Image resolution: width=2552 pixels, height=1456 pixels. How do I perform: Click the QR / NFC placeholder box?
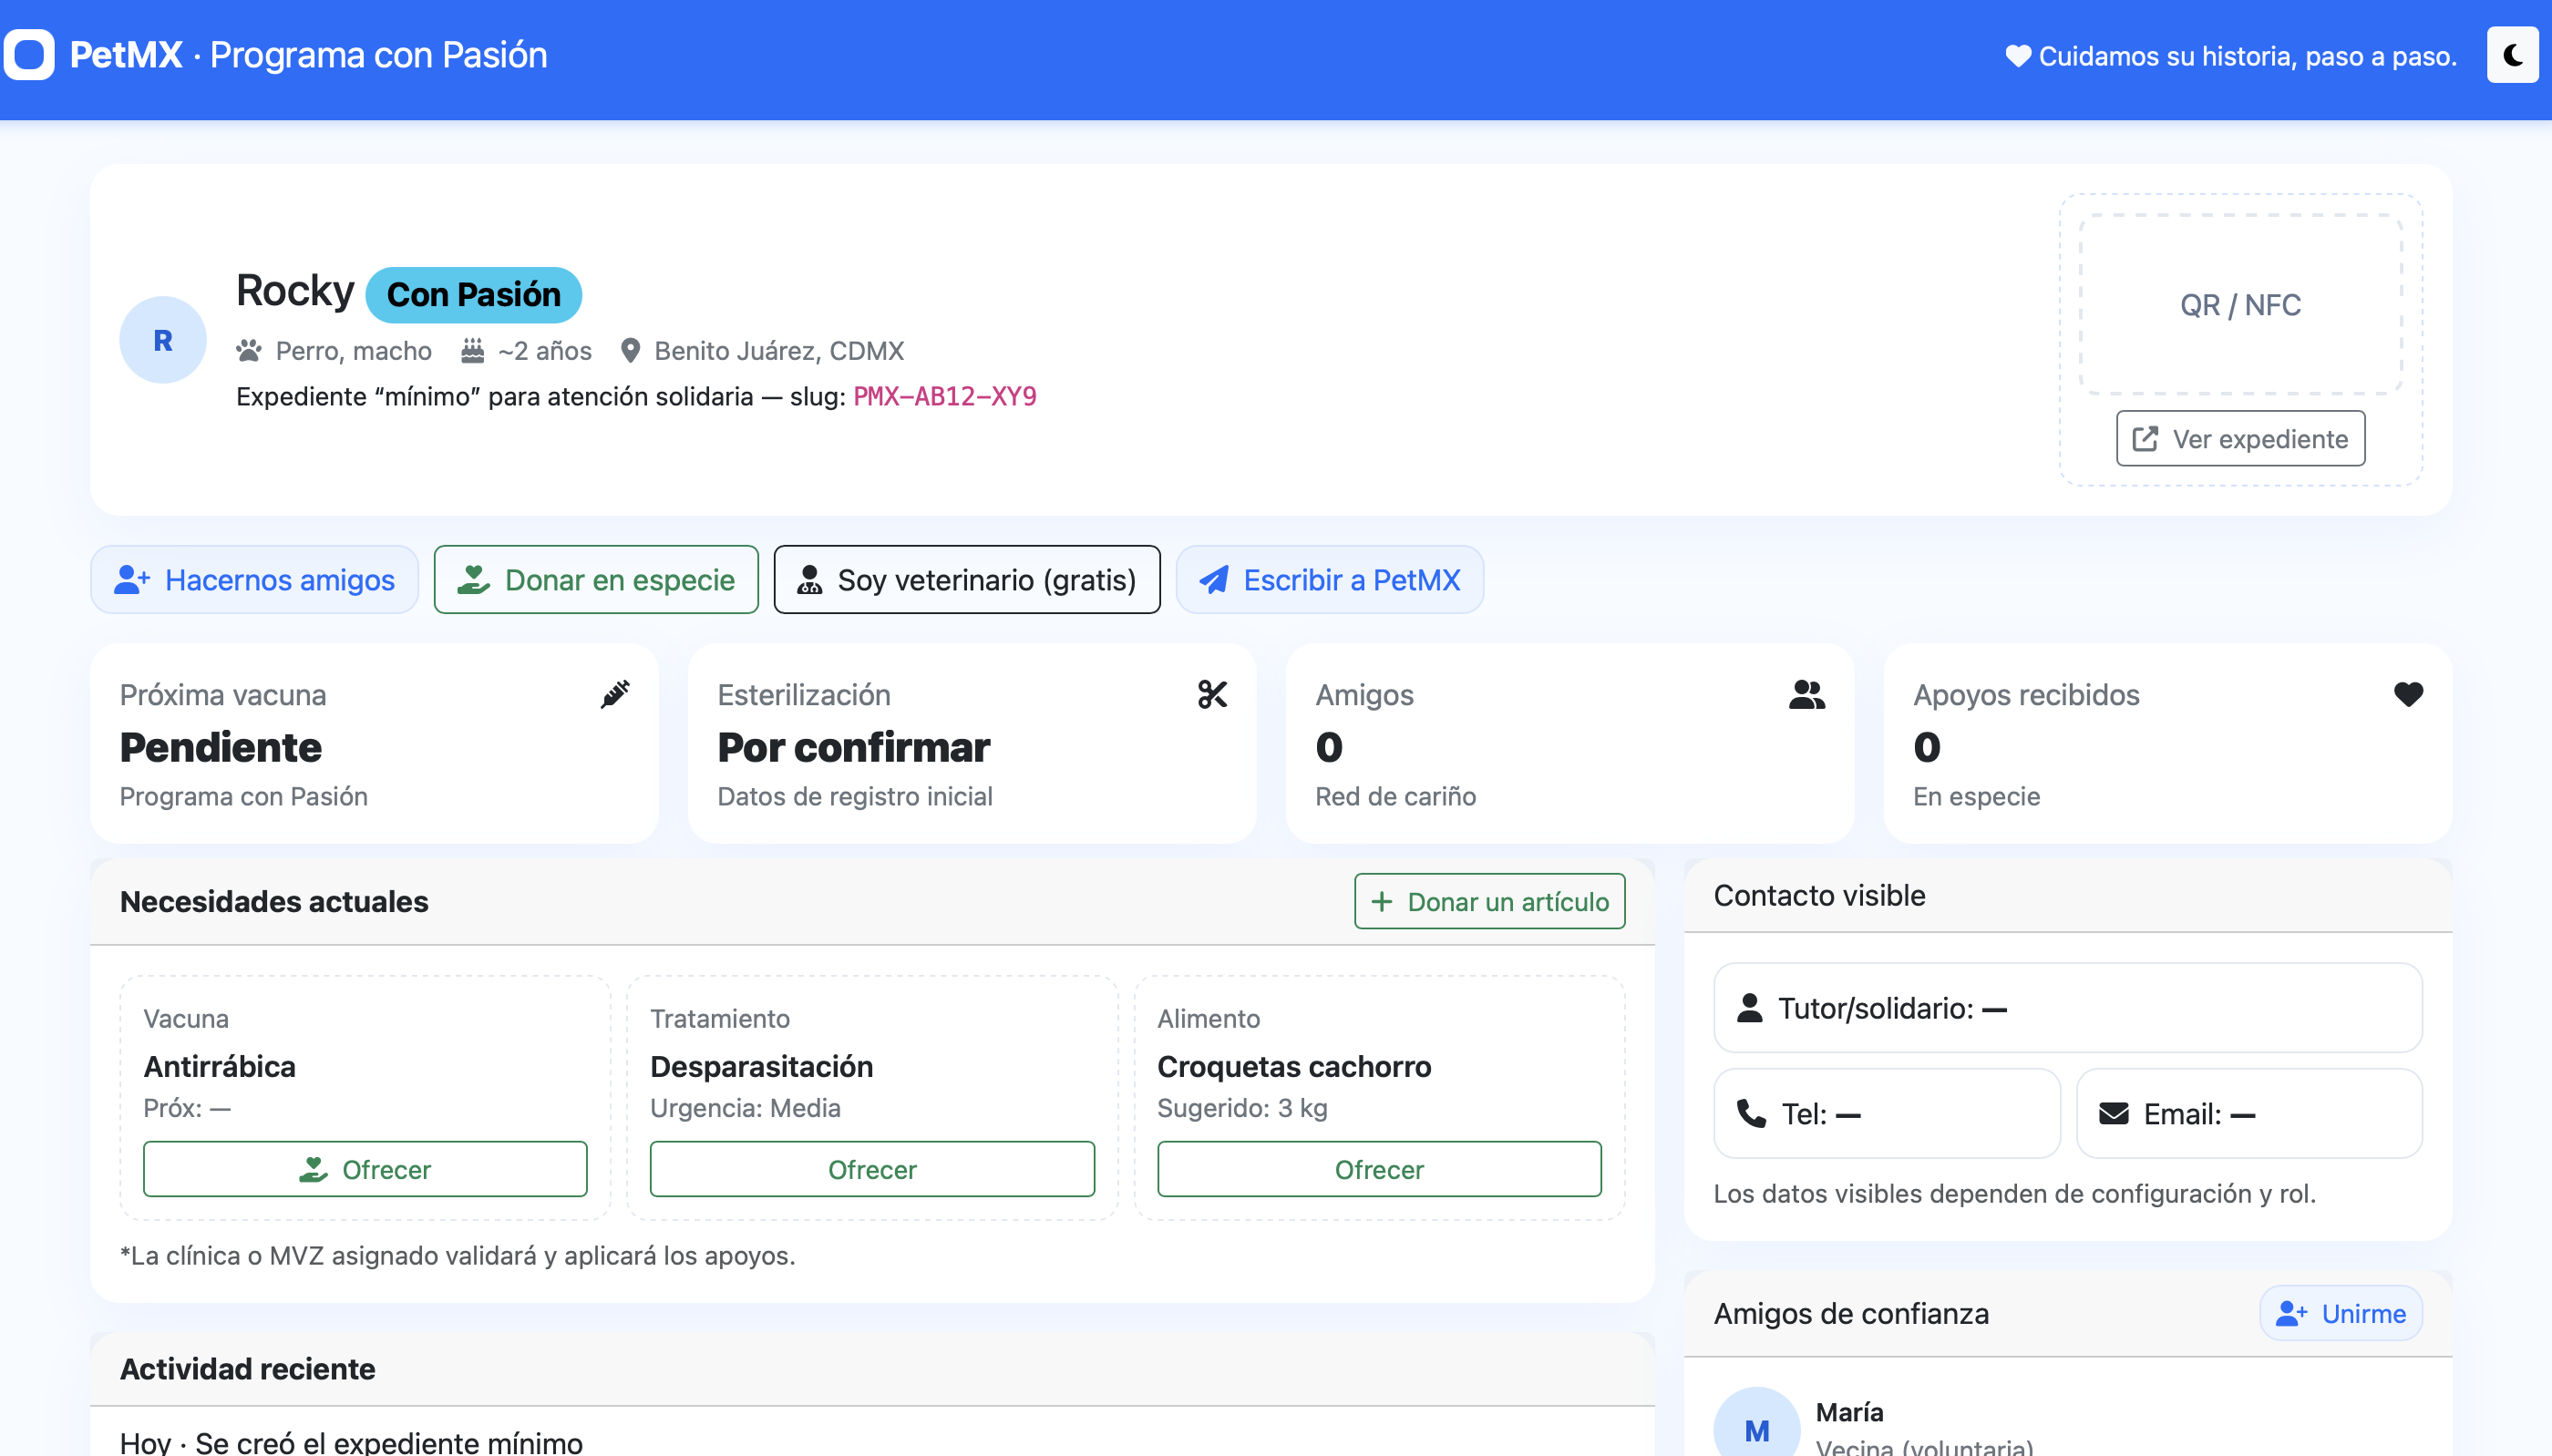point(2240,304)
